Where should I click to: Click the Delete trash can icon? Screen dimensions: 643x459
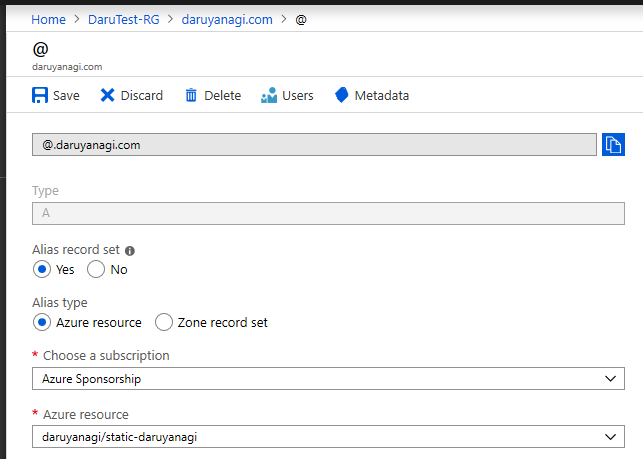[x=191, y=95]
